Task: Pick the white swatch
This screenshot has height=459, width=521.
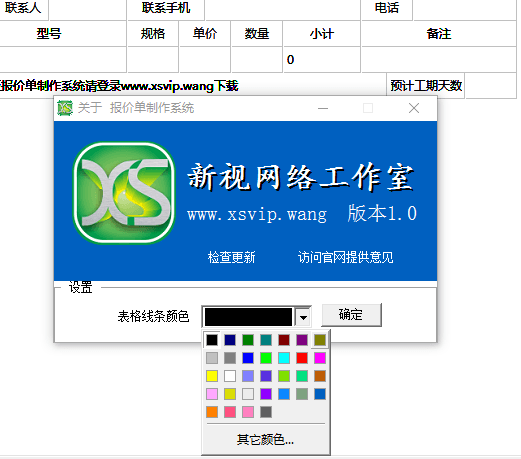Action: [x=230, y=376]
